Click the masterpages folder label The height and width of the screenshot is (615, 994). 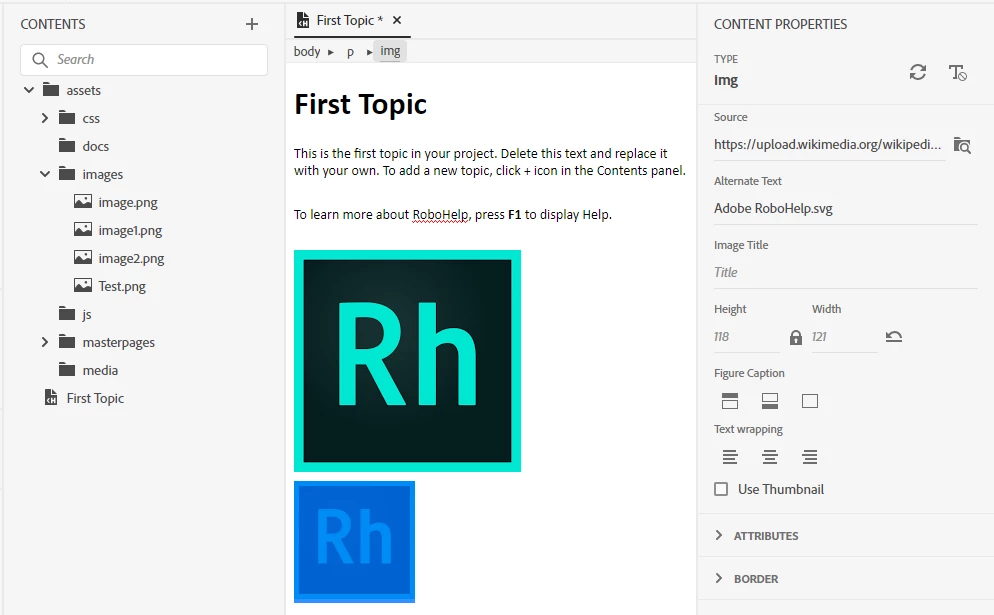pyautogui.click(x=119, y=342)
